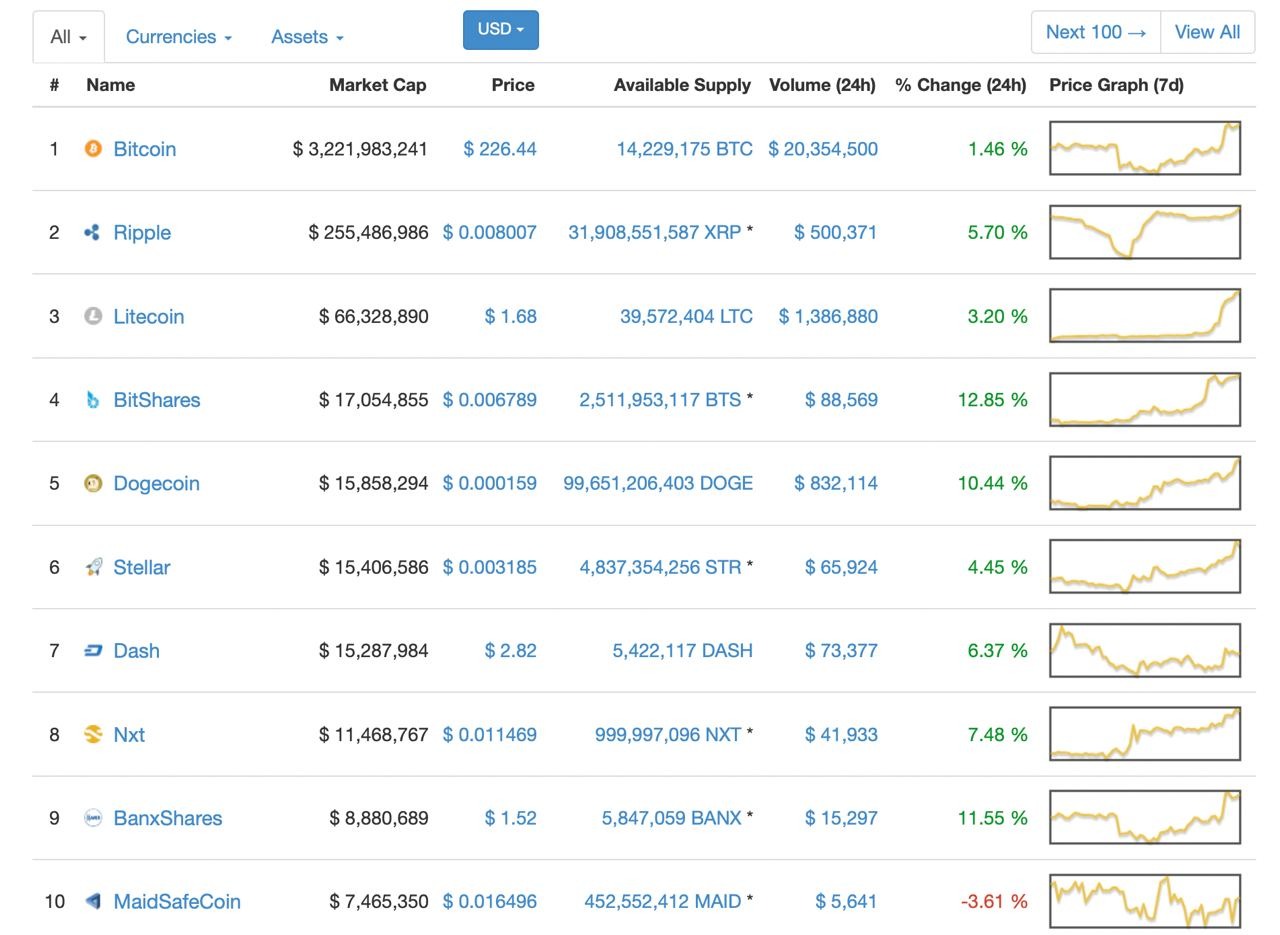The width and height of the screenshot is (1280, 935).
Task: Sort by Name column header
Action: pos(111,85)
